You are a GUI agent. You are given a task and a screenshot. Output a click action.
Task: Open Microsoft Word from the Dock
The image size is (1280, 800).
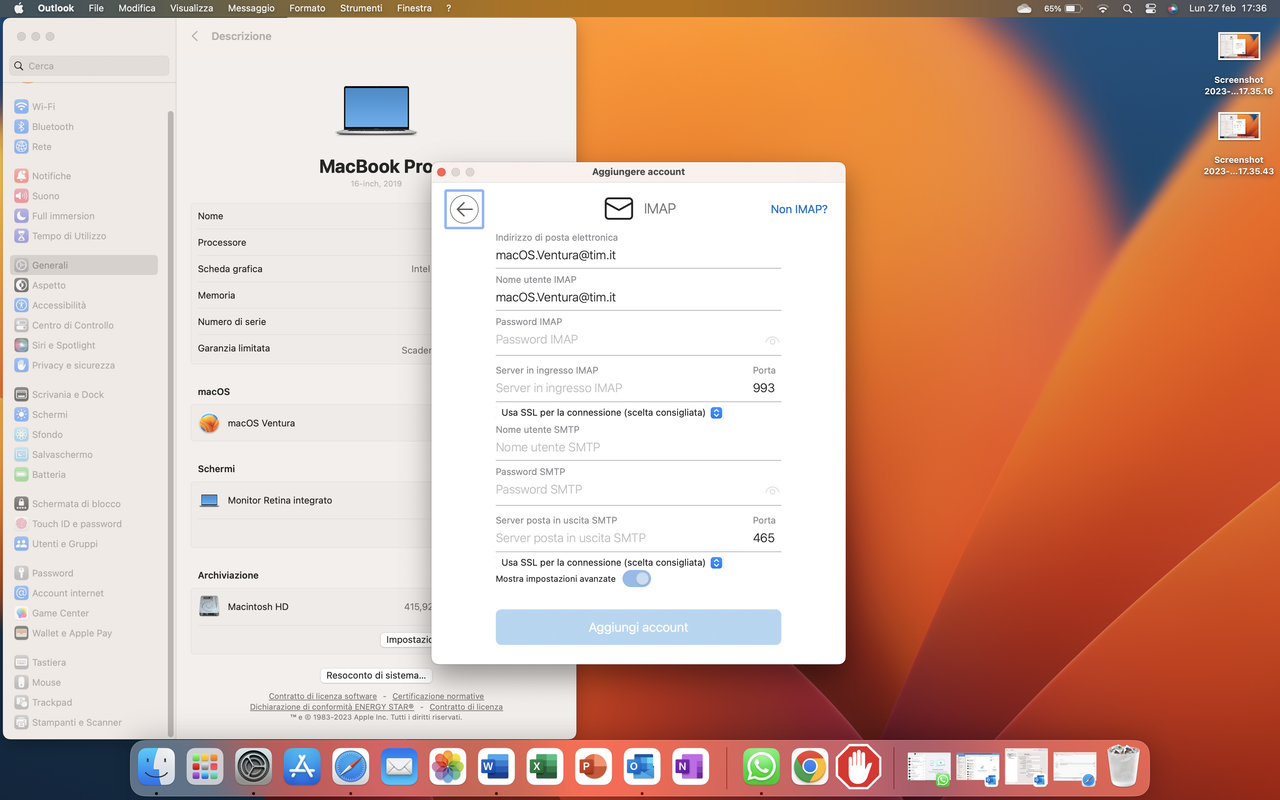point(497,767)
